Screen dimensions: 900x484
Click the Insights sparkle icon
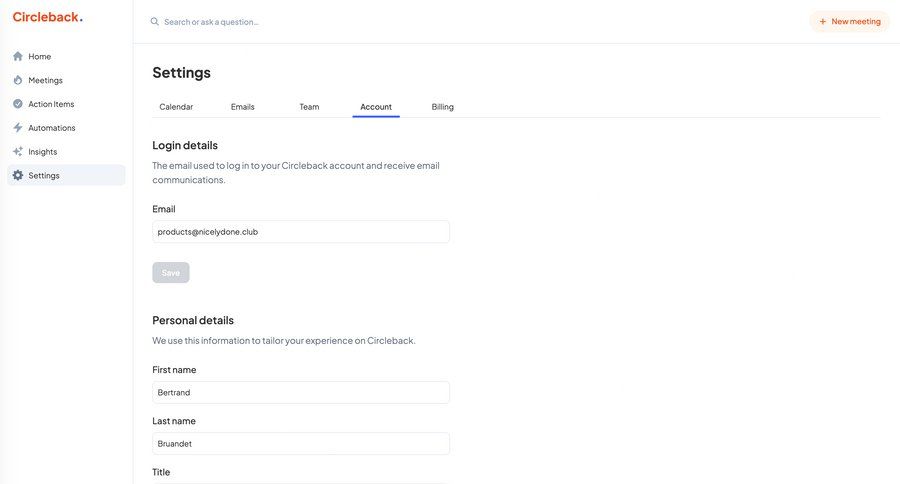pyautogui.click(x=18, y=152)
